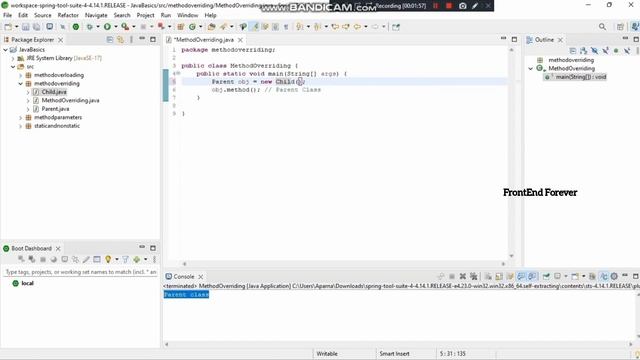This screenshot has height=360, width=640.
Task: Toggle Pin Console button
Action: click(x=546, y=276)
